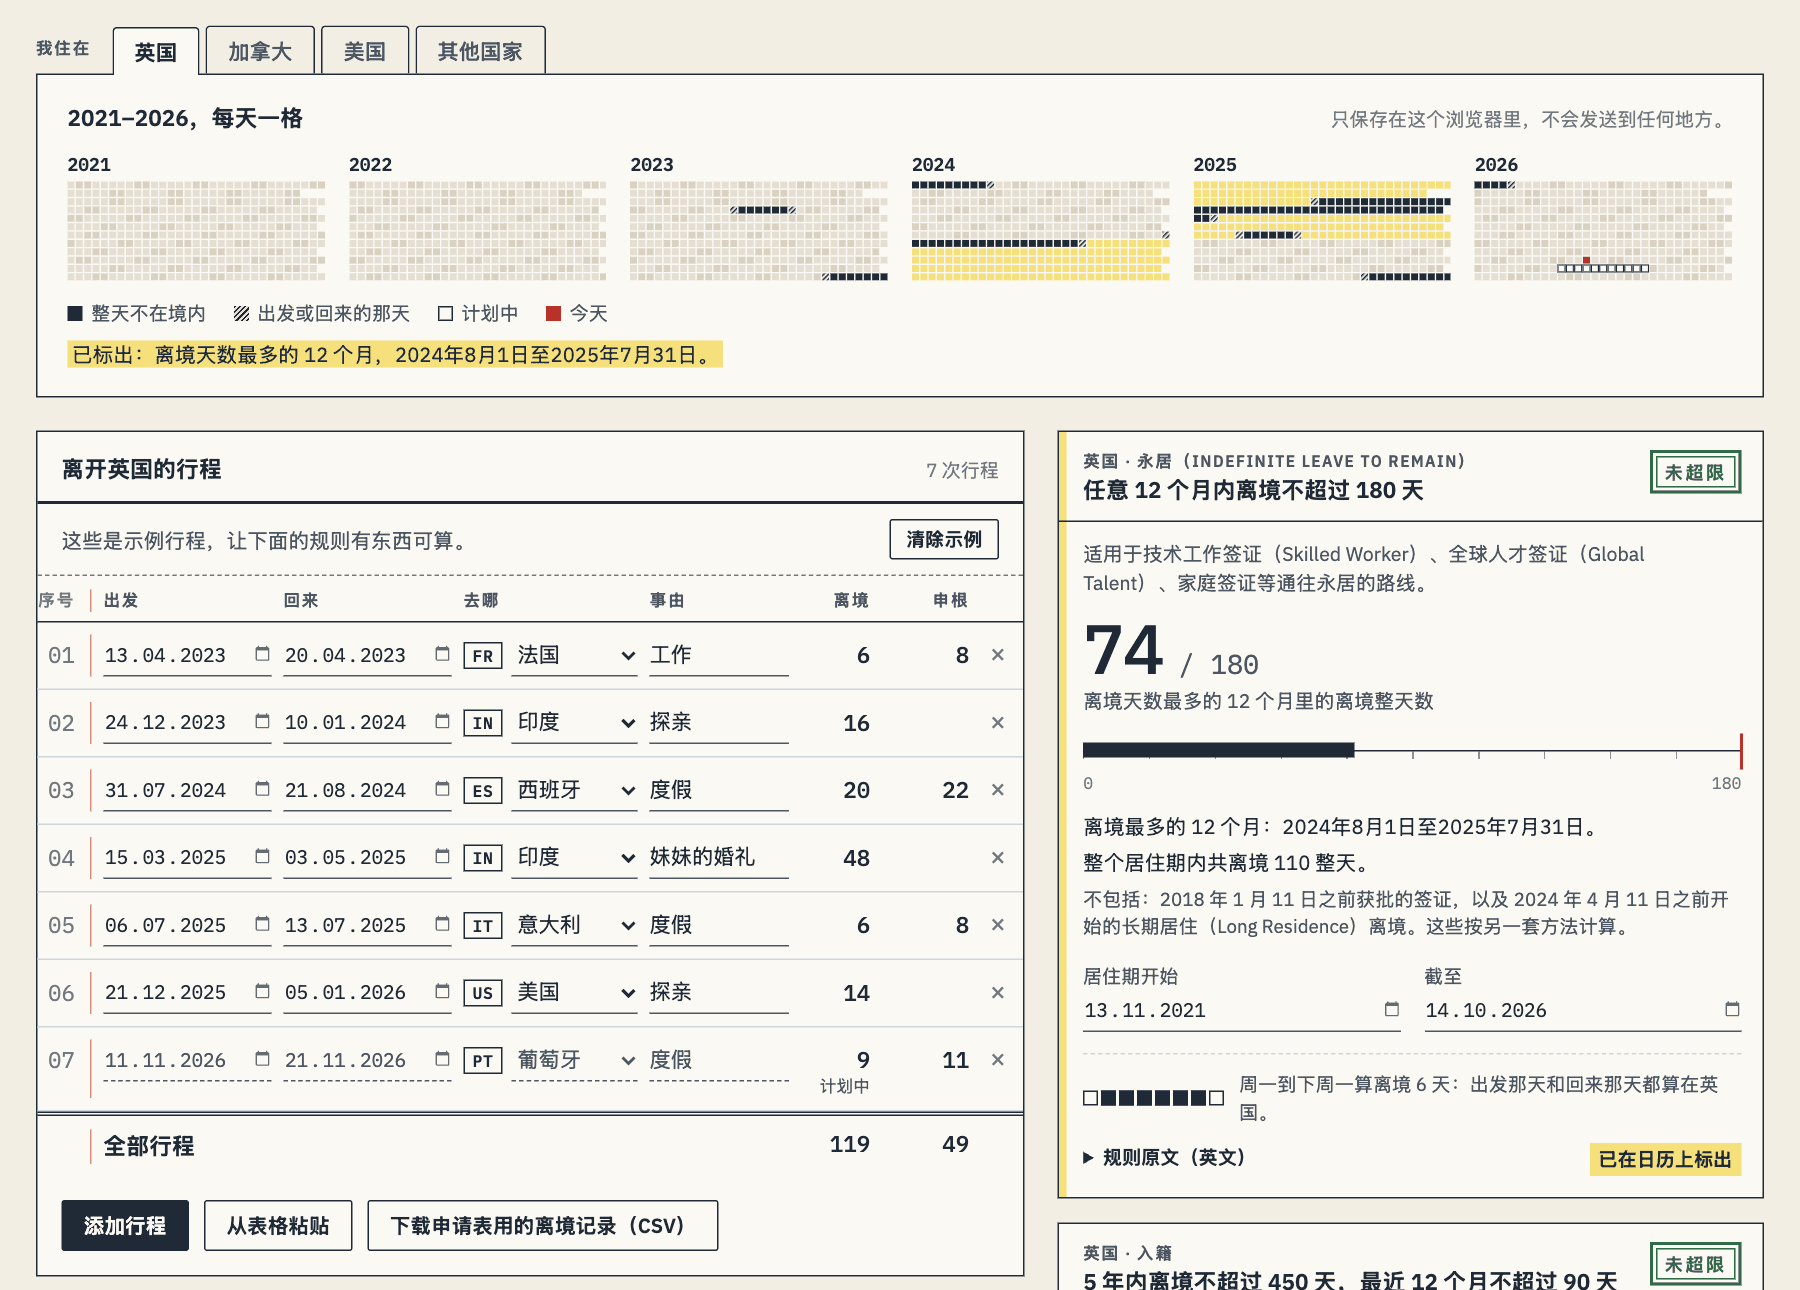
Task: Switch to the 其他国家 tab
Action: point(480,51)
